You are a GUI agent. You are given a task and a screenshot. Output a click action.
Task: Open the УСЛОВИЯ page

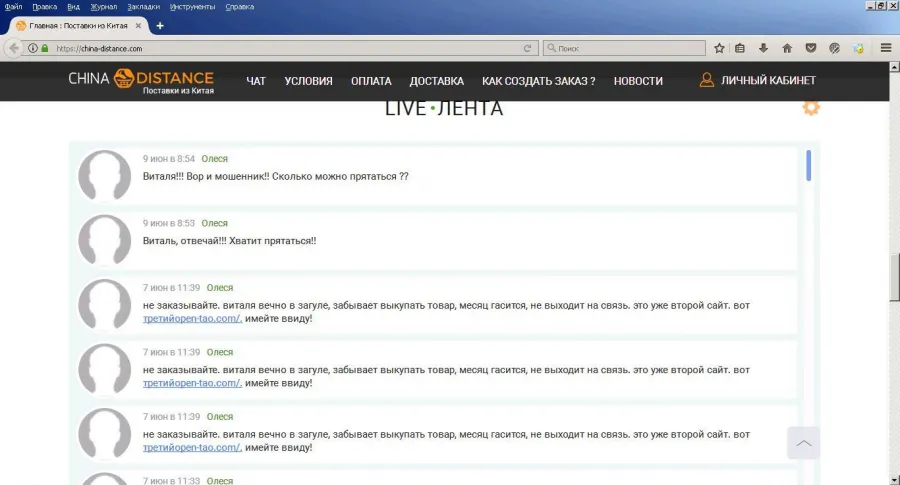click(309, 81)
